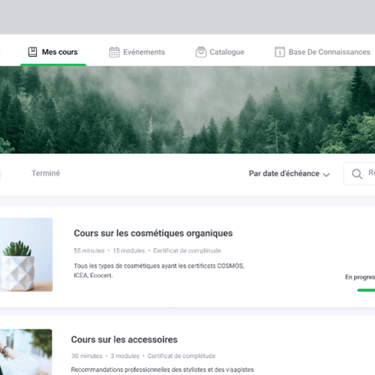
Task: Click 'Certificat de complétude' under accessoires course
Action: coord(181,356)
